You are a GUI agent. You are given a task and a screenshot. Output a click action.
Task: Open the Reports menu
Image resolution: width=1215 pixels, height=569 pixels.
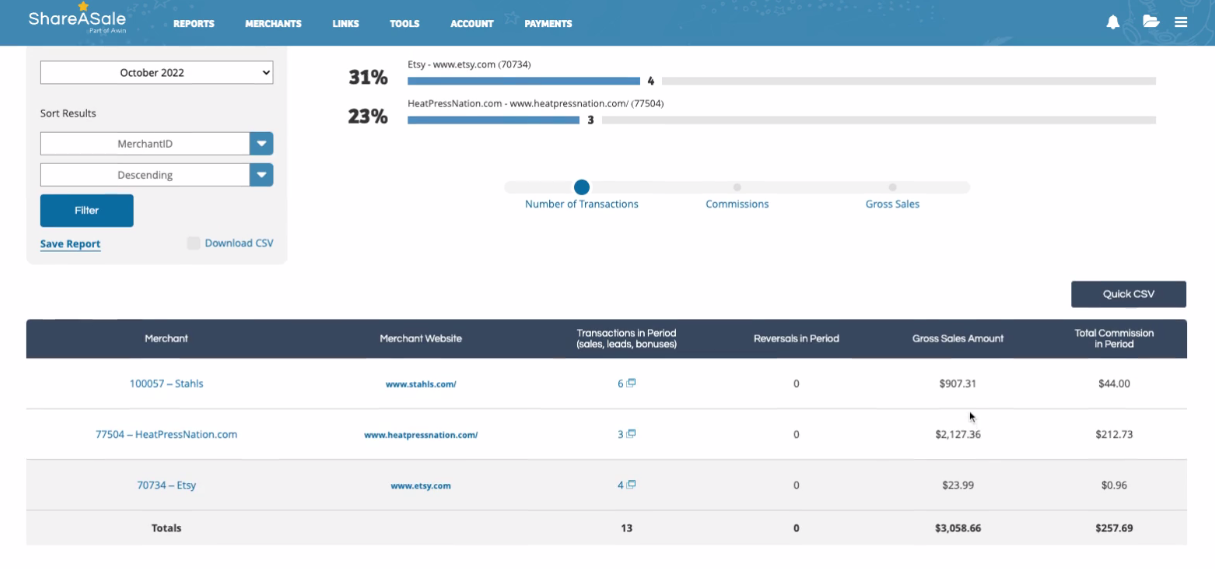pos(194,23)
